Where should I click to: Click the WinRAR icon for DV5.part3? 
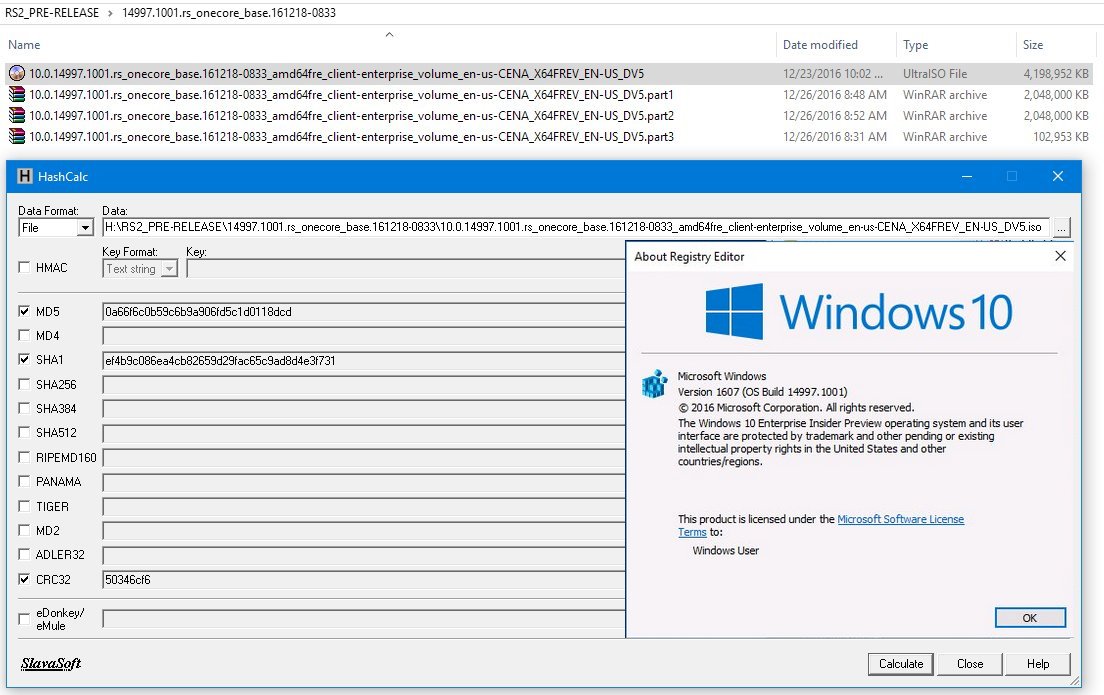(x=17, y=137)
